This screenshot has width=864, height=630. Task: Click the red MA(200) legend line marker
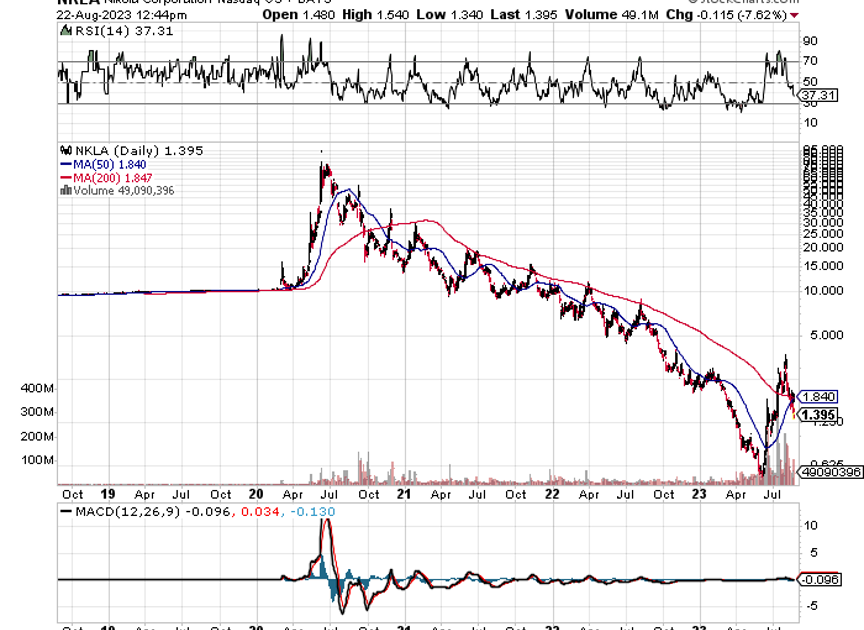[67, 177]
